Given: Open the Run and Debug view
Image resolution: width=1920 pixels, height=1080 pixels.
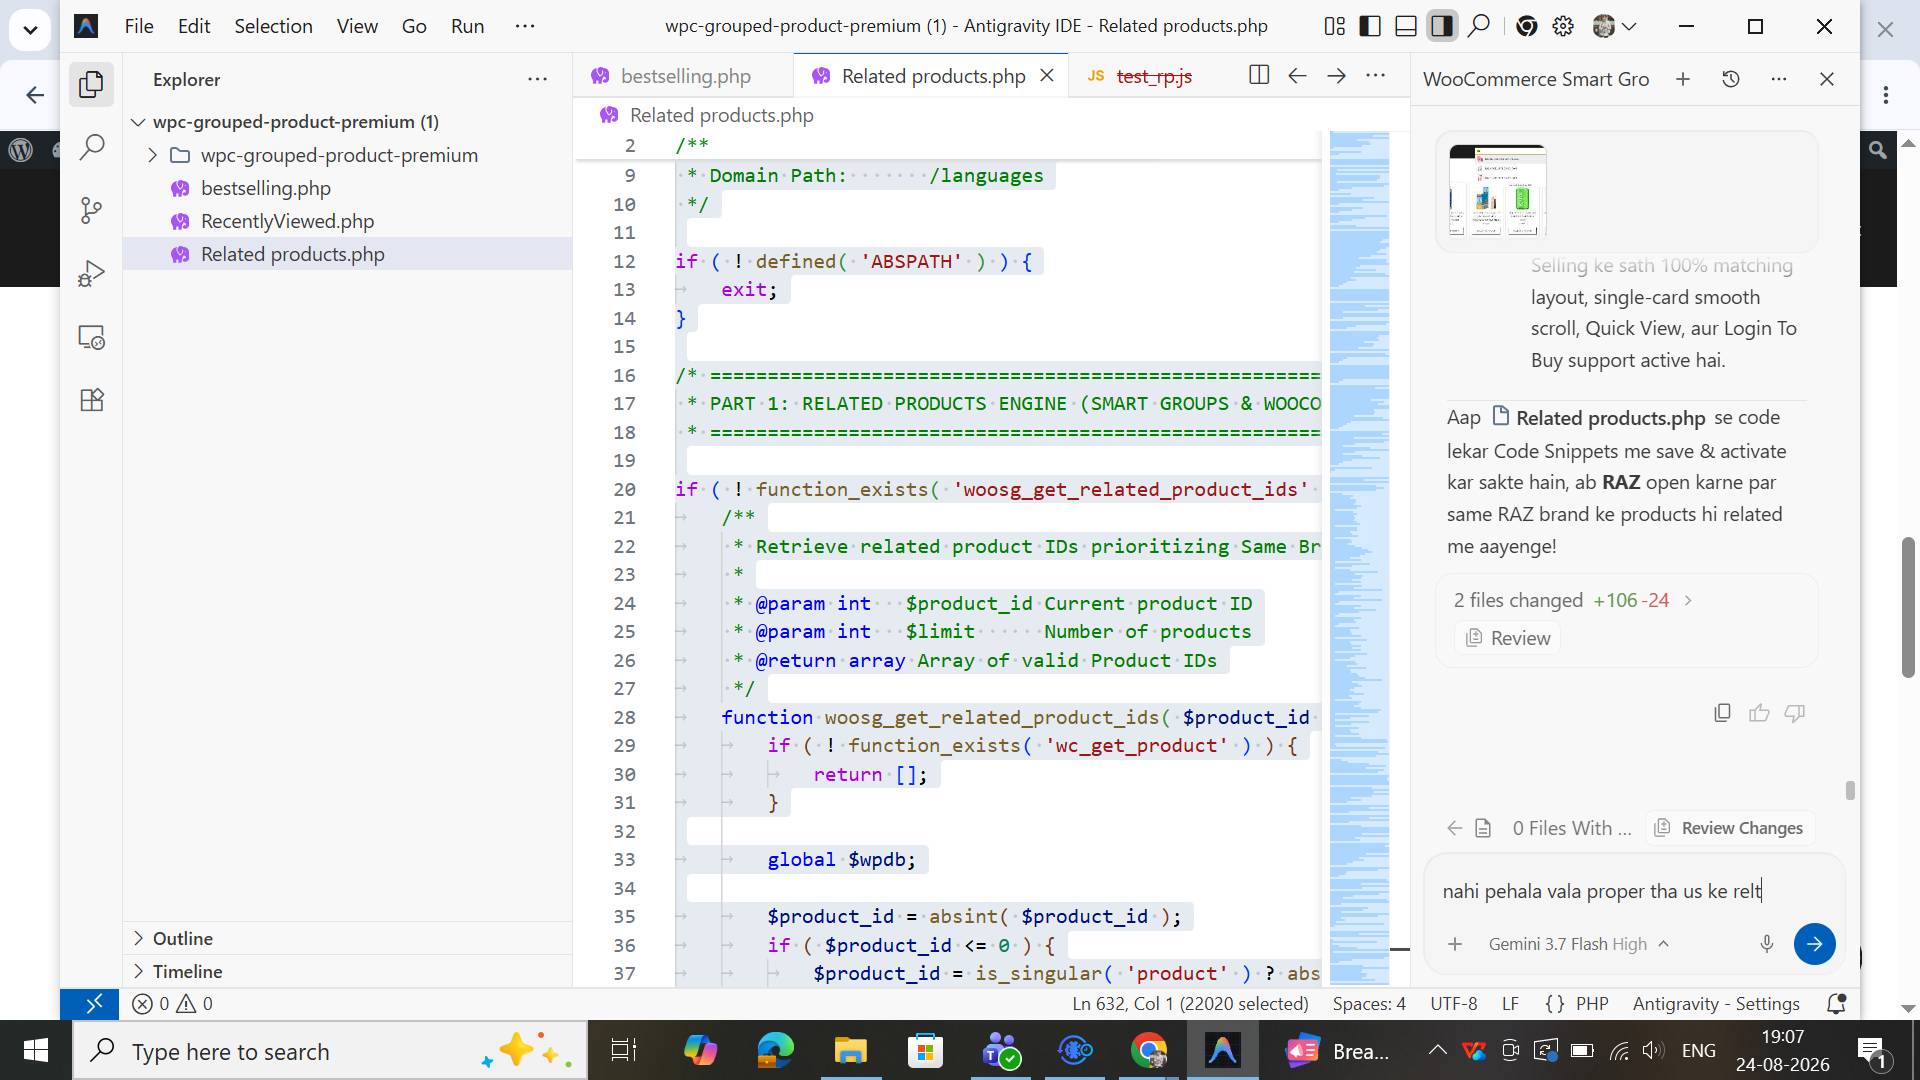Looking at the screenshot, I should coord(91,273).
